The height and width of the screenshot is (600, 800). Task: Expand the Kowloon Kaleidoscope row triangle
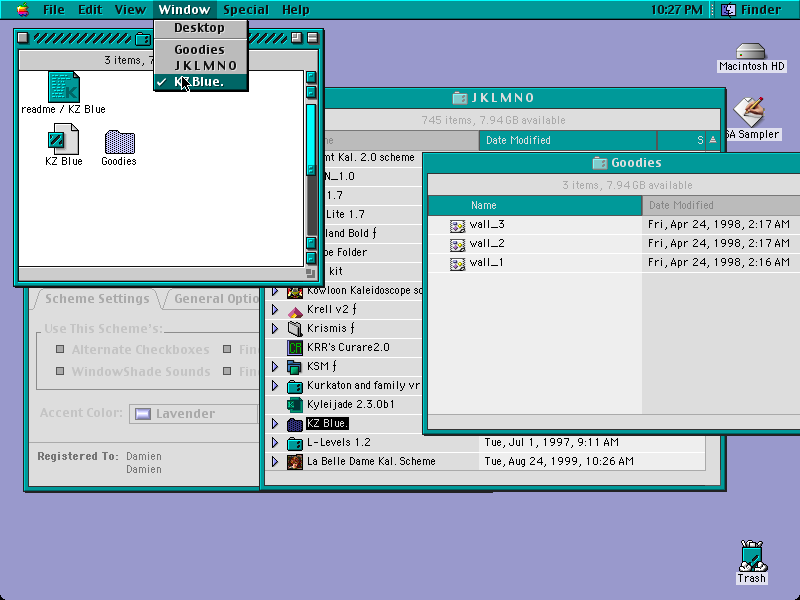coord(275,291)
